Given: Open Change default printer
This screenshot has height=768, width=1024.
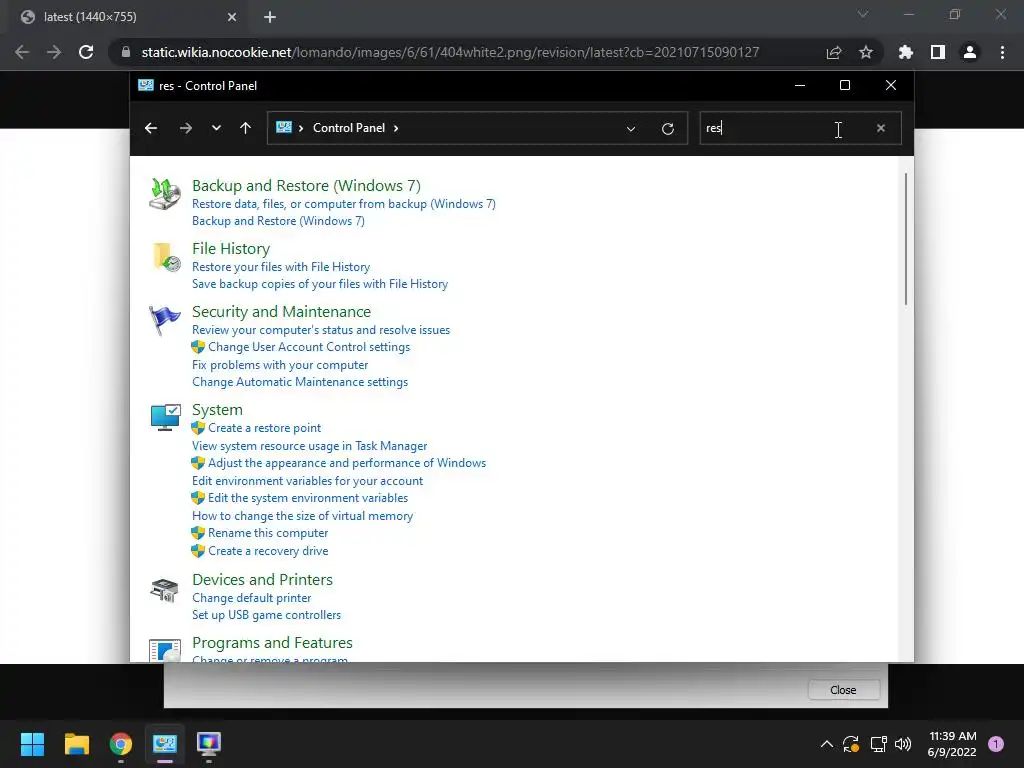Looking at the screenshot, I should click(251, 598).
